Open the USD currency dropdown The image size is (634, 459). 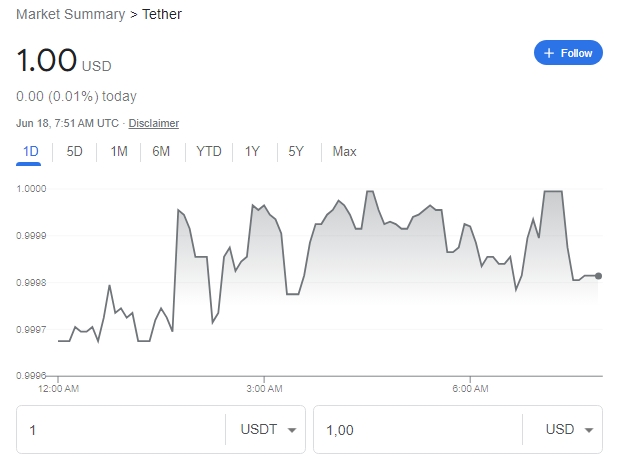coord(567,430)
